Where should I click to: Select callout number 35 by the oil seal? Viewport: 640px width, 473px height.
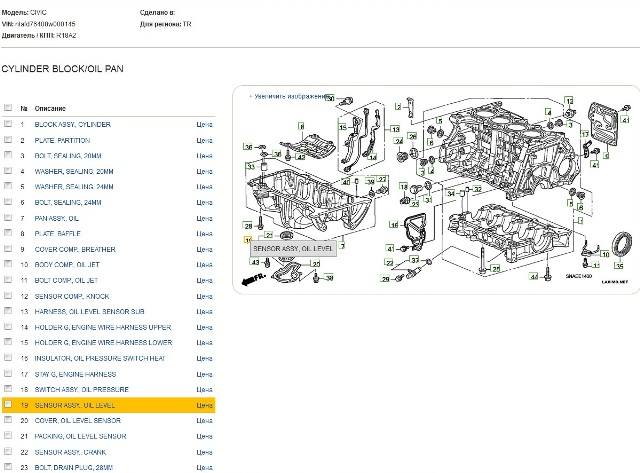(619, 266)
